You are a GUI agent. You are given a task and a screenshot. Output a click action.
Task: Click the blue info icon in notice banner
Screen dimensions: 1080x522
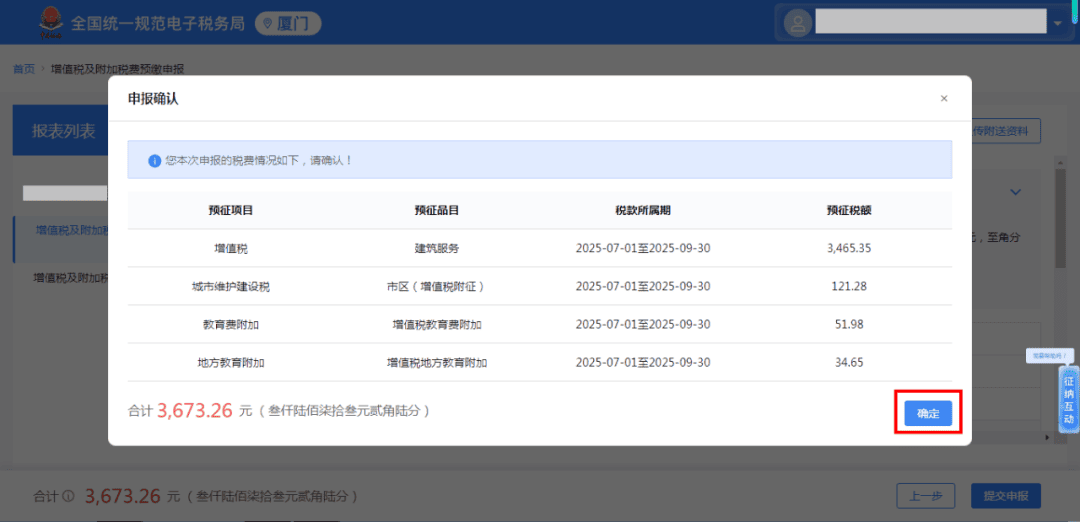(154, 160)
